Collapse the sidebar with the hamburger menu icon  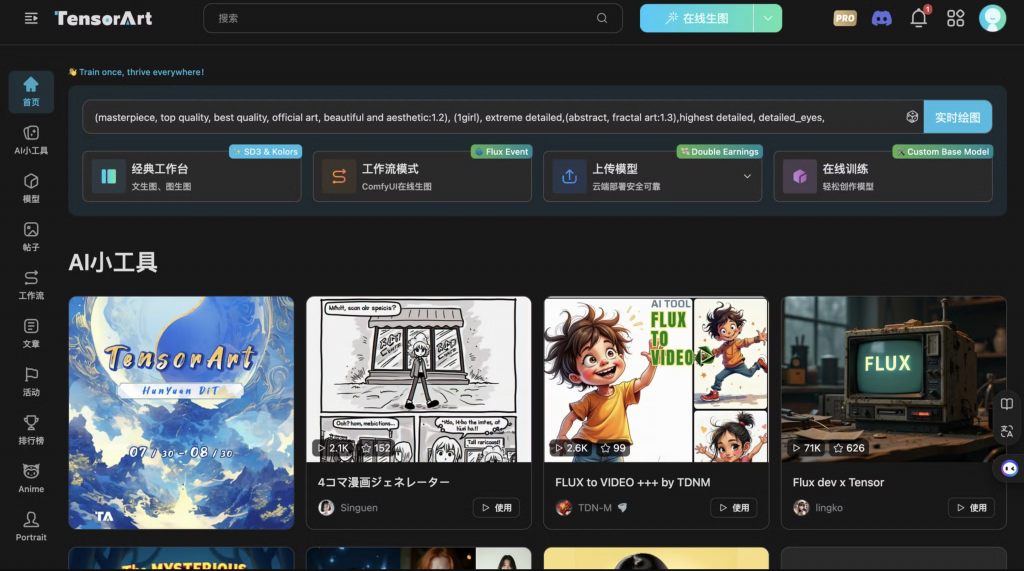coord(31,18)
